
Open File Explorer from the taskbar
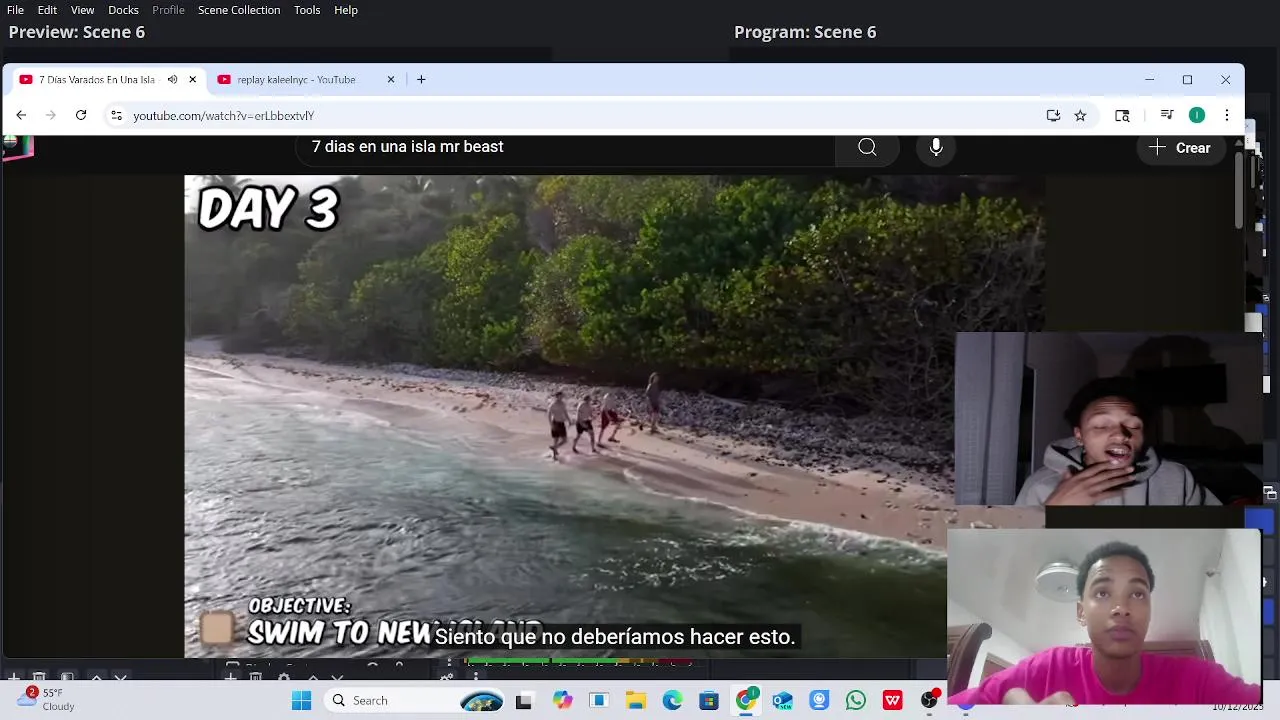tap(636, 700)
